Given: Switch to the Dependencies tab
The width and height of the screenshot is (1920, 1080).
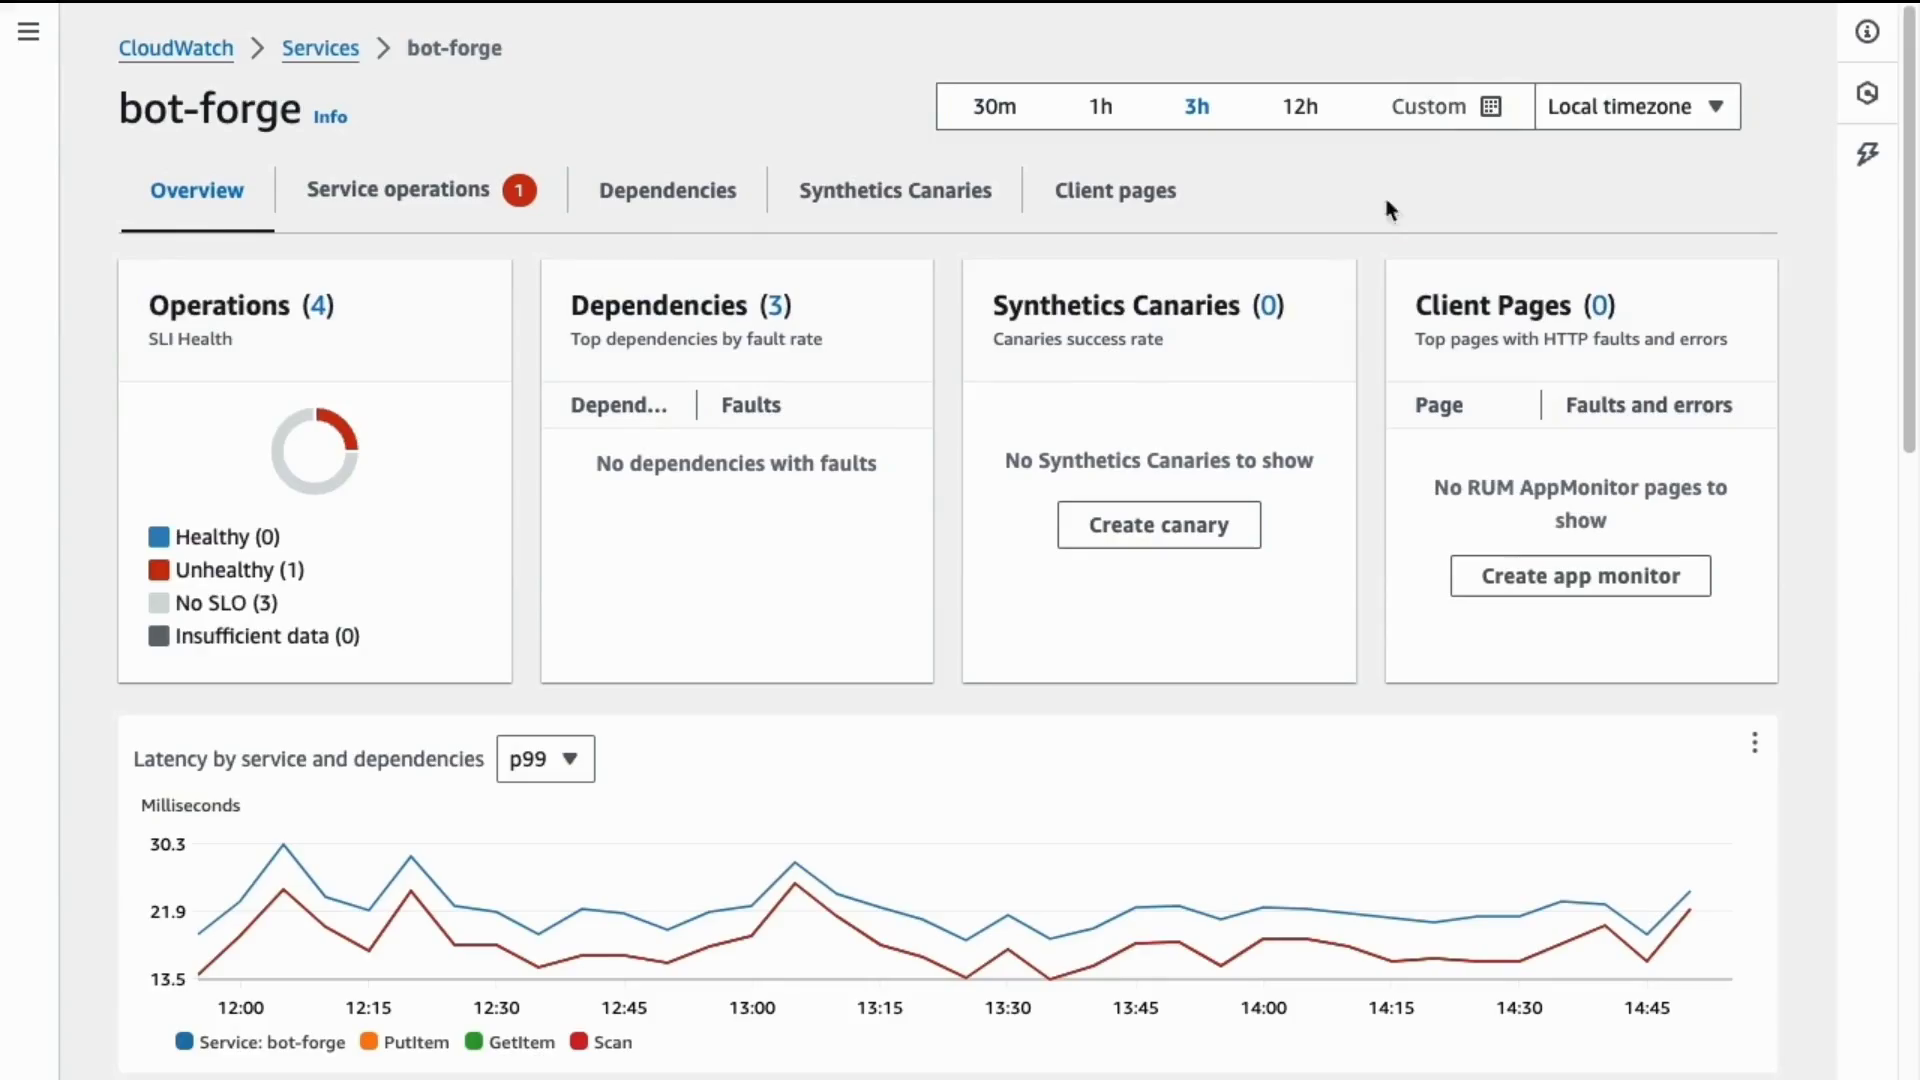Looking at the screenshot, I should [x=667, y=190].
